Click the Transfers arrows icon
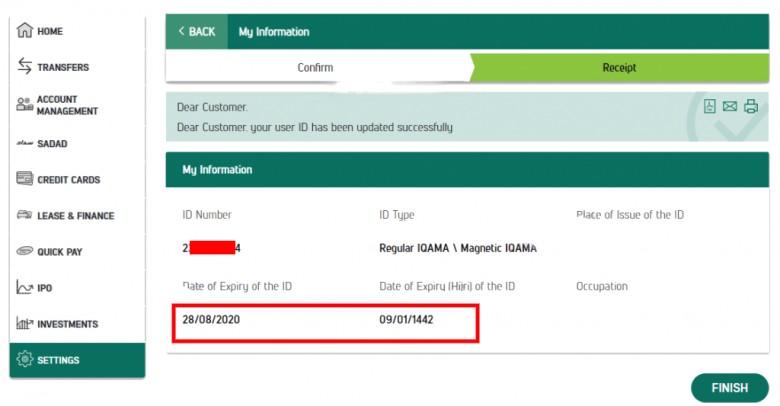This screenshot has height=406, width=780. click(x=24, y=66)
